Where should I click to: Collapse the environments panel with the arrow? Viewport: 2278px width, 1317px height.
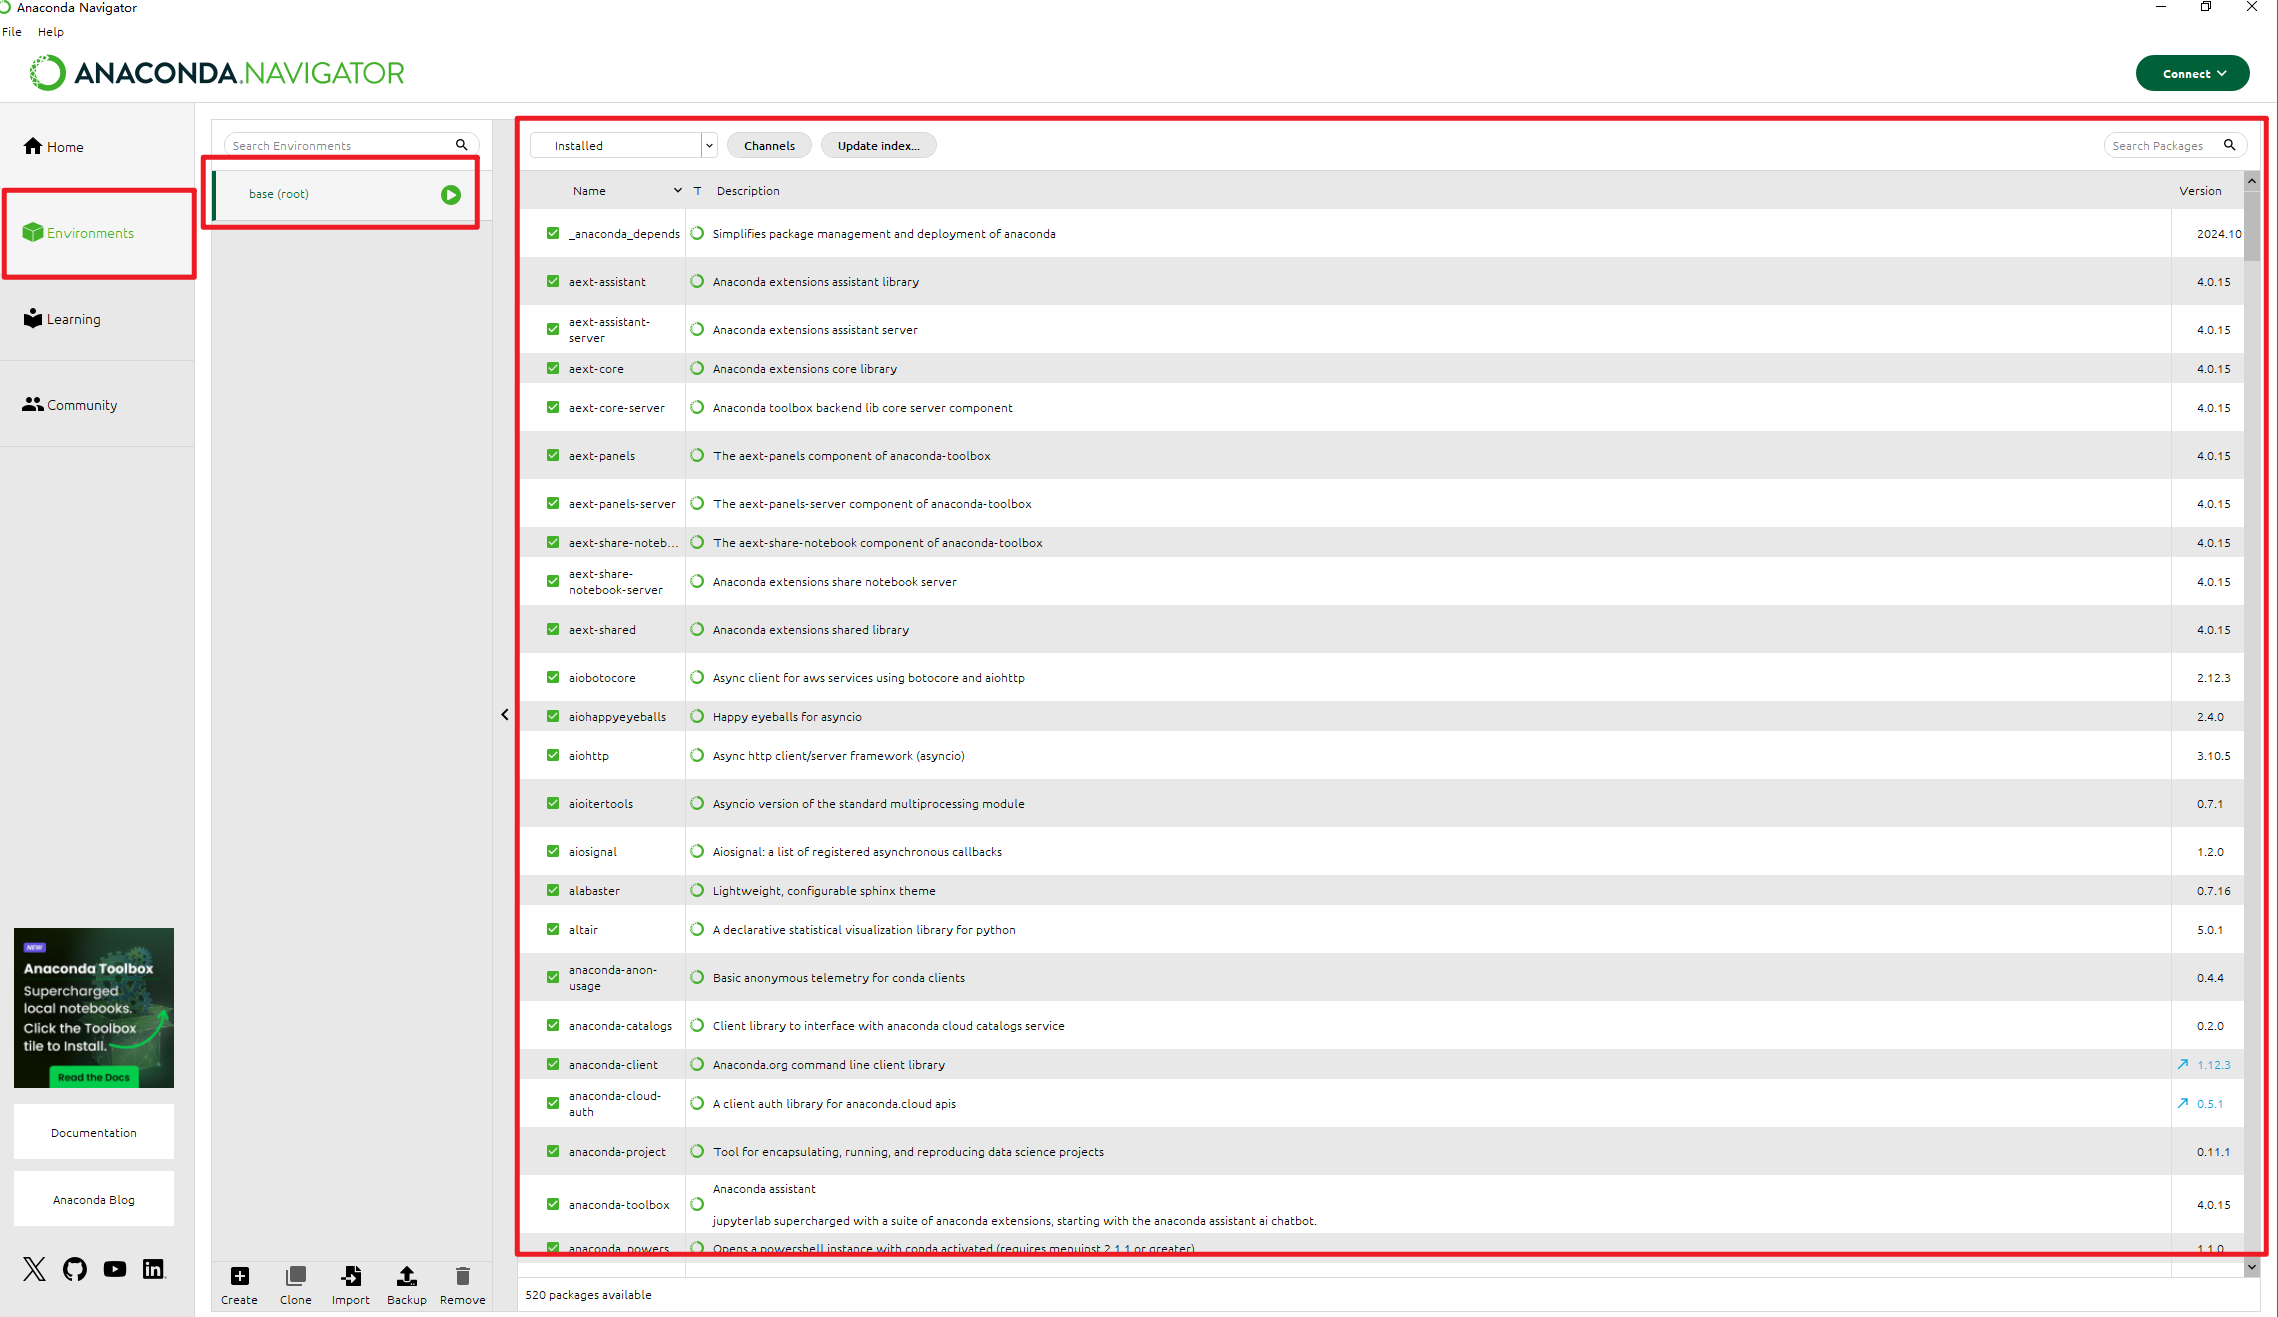click(x=505, y=715)
